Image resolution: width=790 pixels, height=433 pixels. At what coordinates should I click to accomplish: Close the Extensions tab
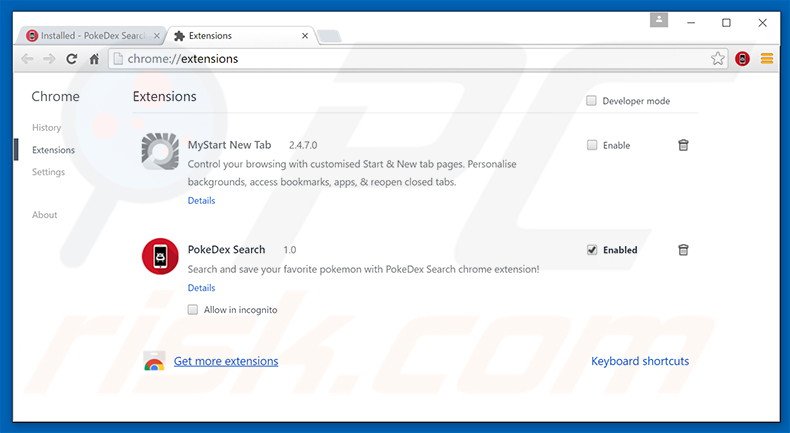(x=305, y=36)
